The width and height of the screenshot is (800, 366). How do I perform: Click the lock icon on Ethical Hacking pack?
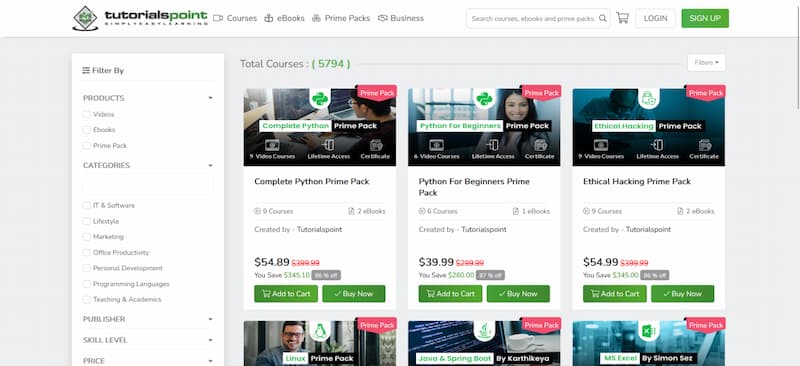click(x=648, y=98)
